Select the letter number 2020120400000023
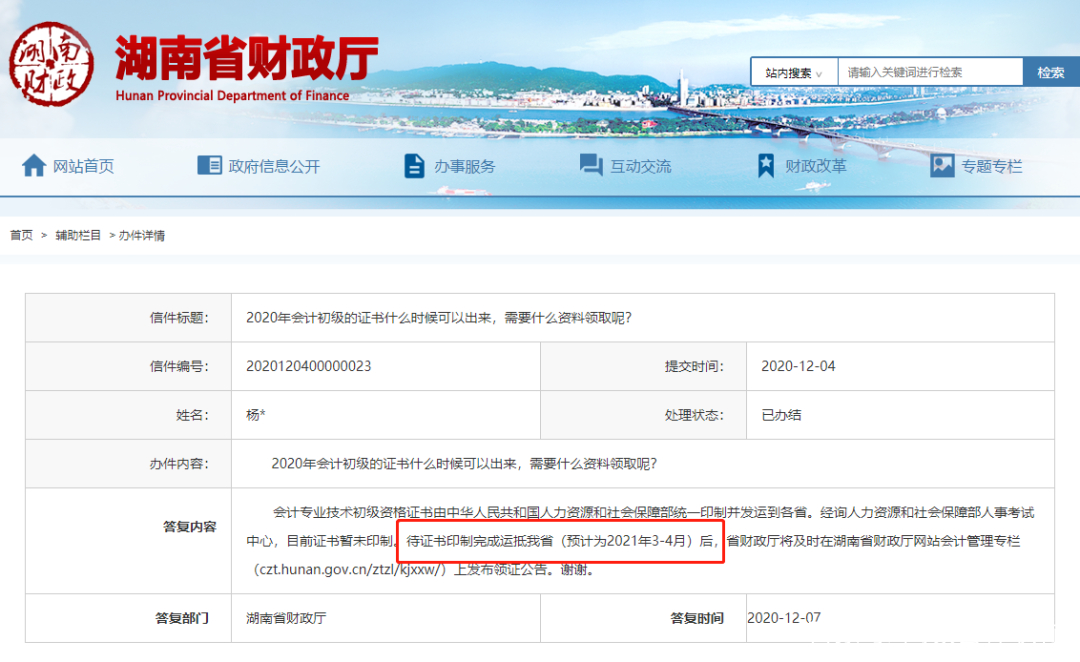This screenshot has width=1080, height=662. [x=309, y=366]
